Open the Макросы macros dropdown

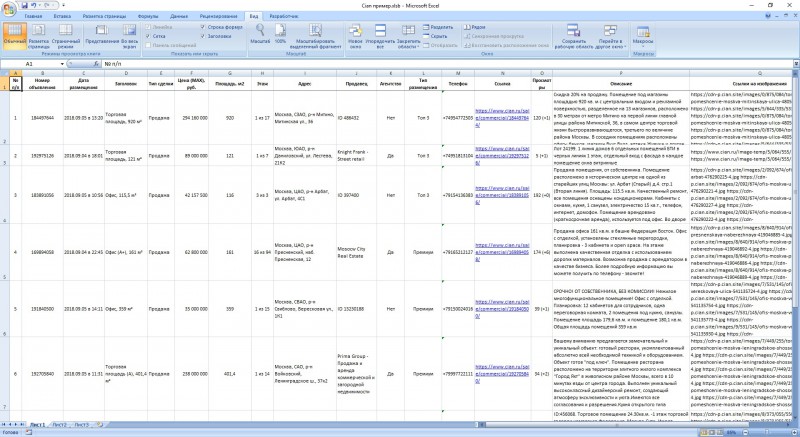pyautogui.click(x=643, y=36)
